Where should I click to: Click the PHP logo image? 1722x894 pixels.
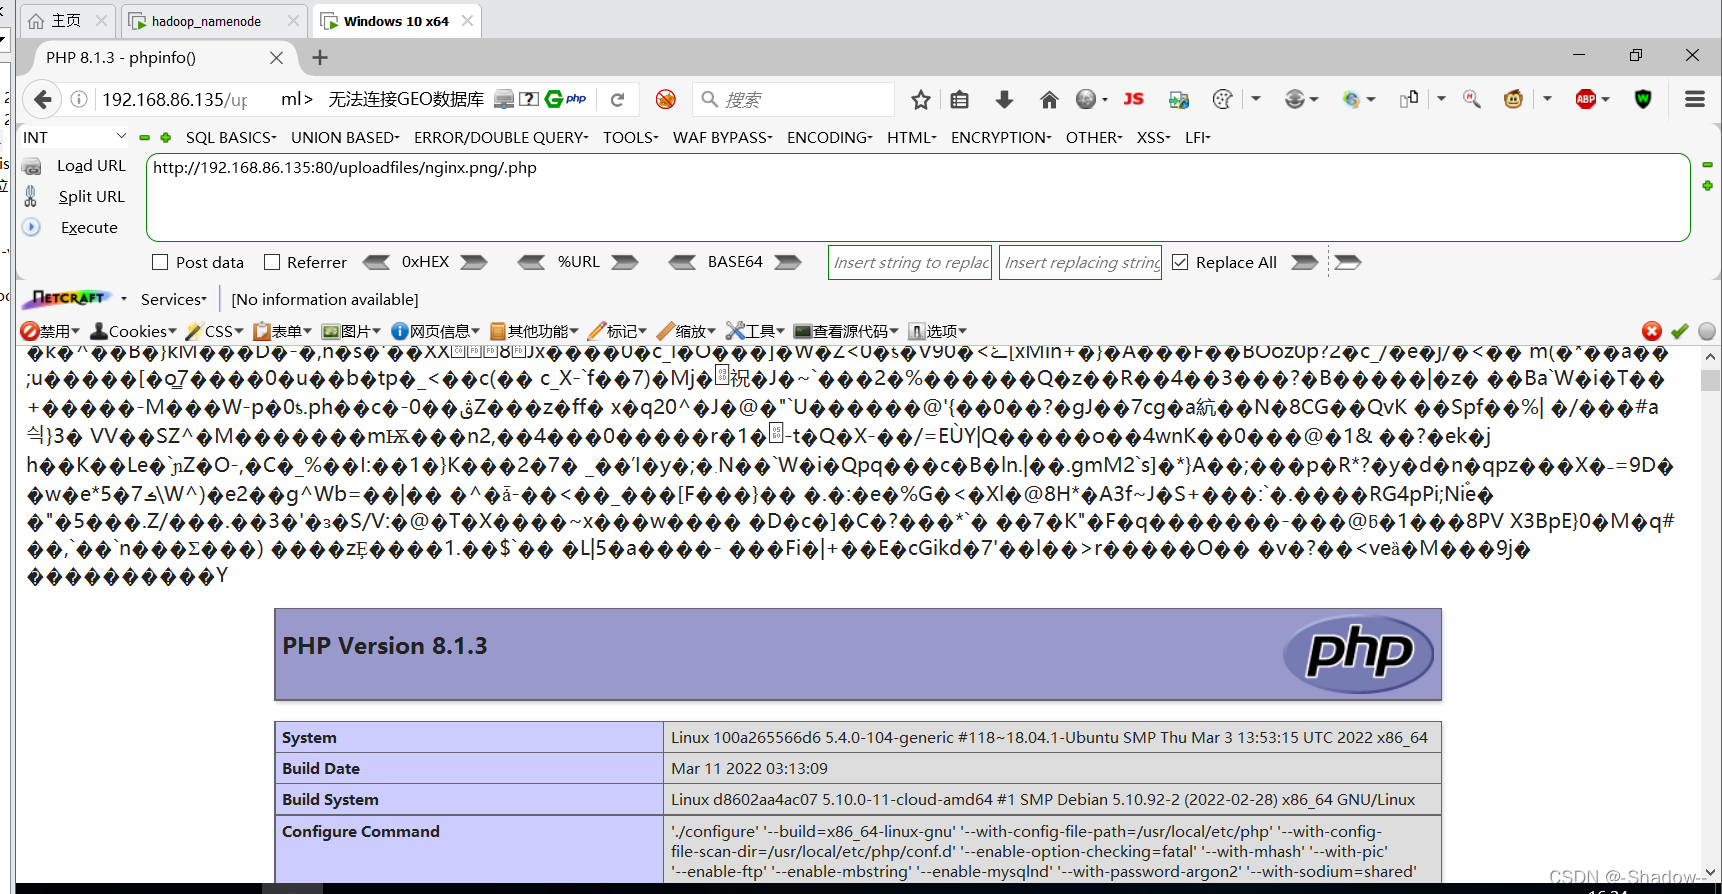(x=1358, y=654)
